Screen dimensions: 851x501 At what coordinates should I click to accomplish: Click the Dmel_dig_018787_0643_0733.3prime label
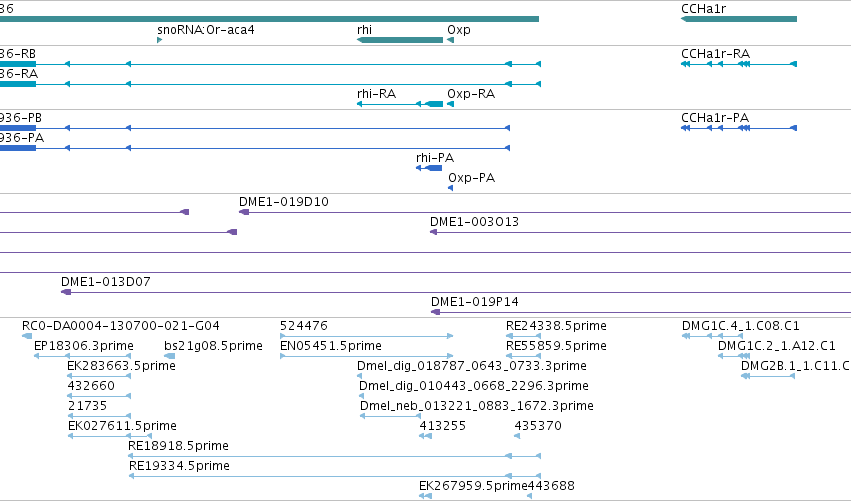click(x=472, y=366)
